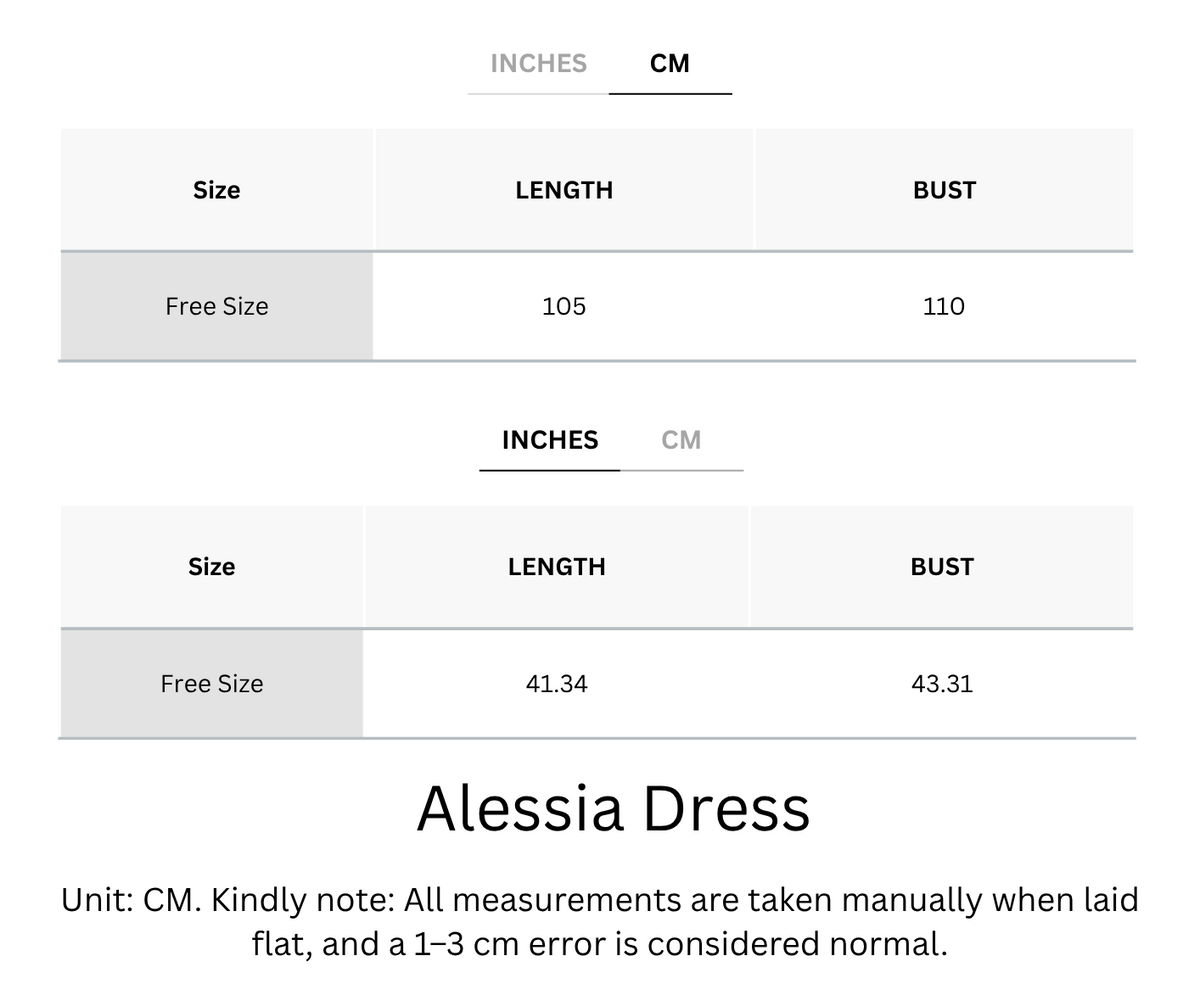Click the underline beneath the active CM tab
Image resolution: width=1200 pixels, height=995 pixels.
[x=670, y=94]
